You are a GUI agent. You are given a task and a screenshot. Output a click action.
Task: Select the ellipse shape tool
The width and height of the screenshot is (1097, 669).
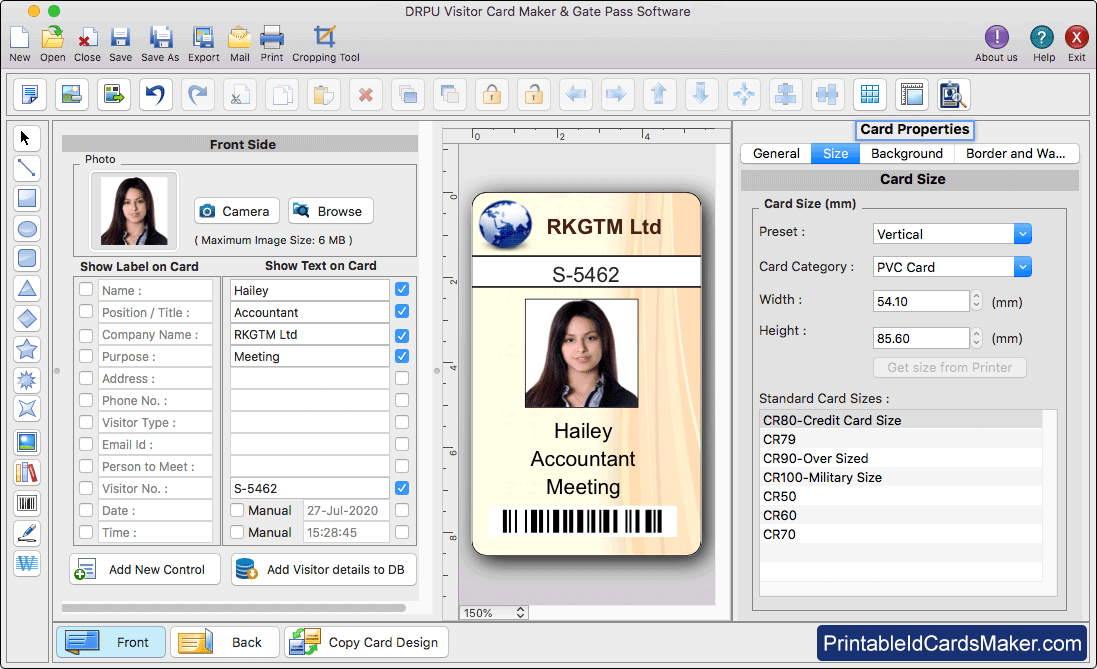[27, 228]
